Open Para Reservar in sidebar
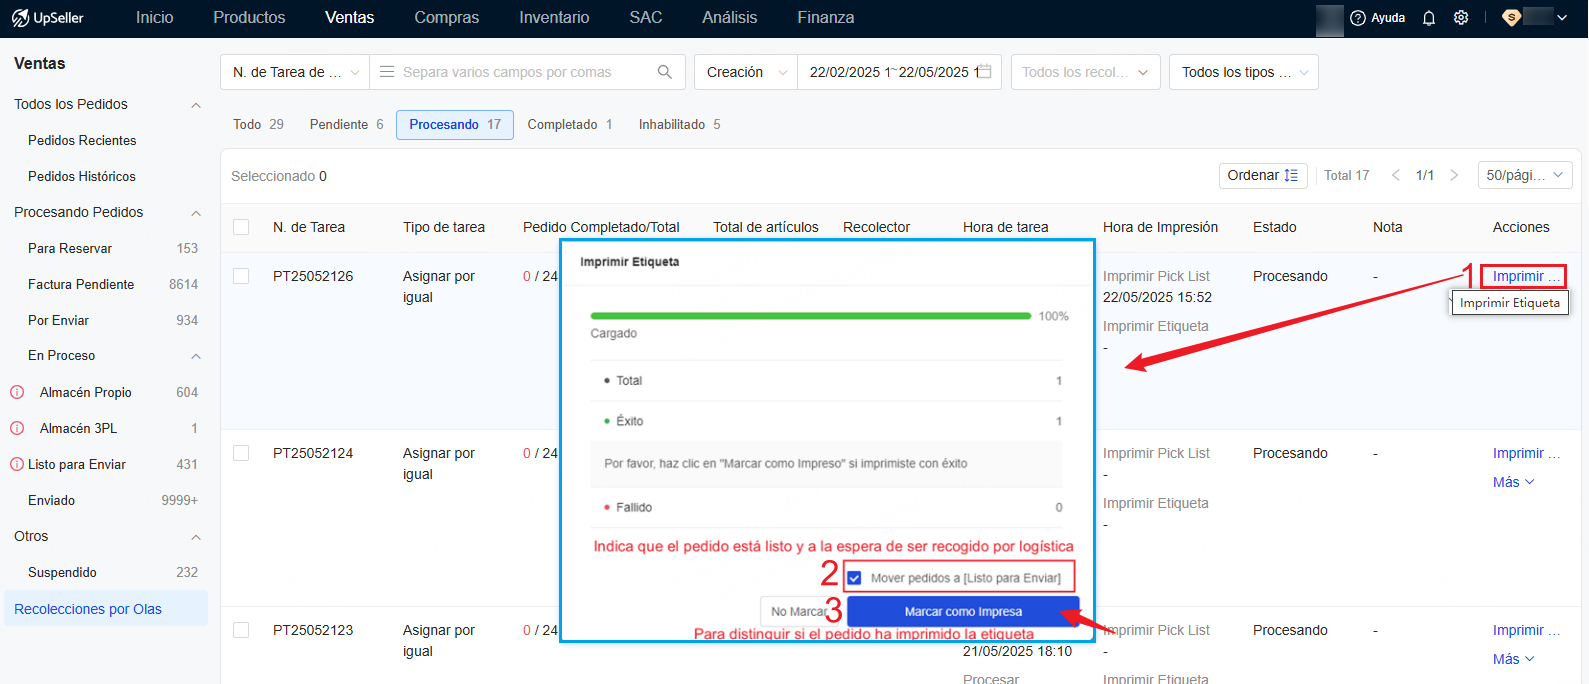 70,248
